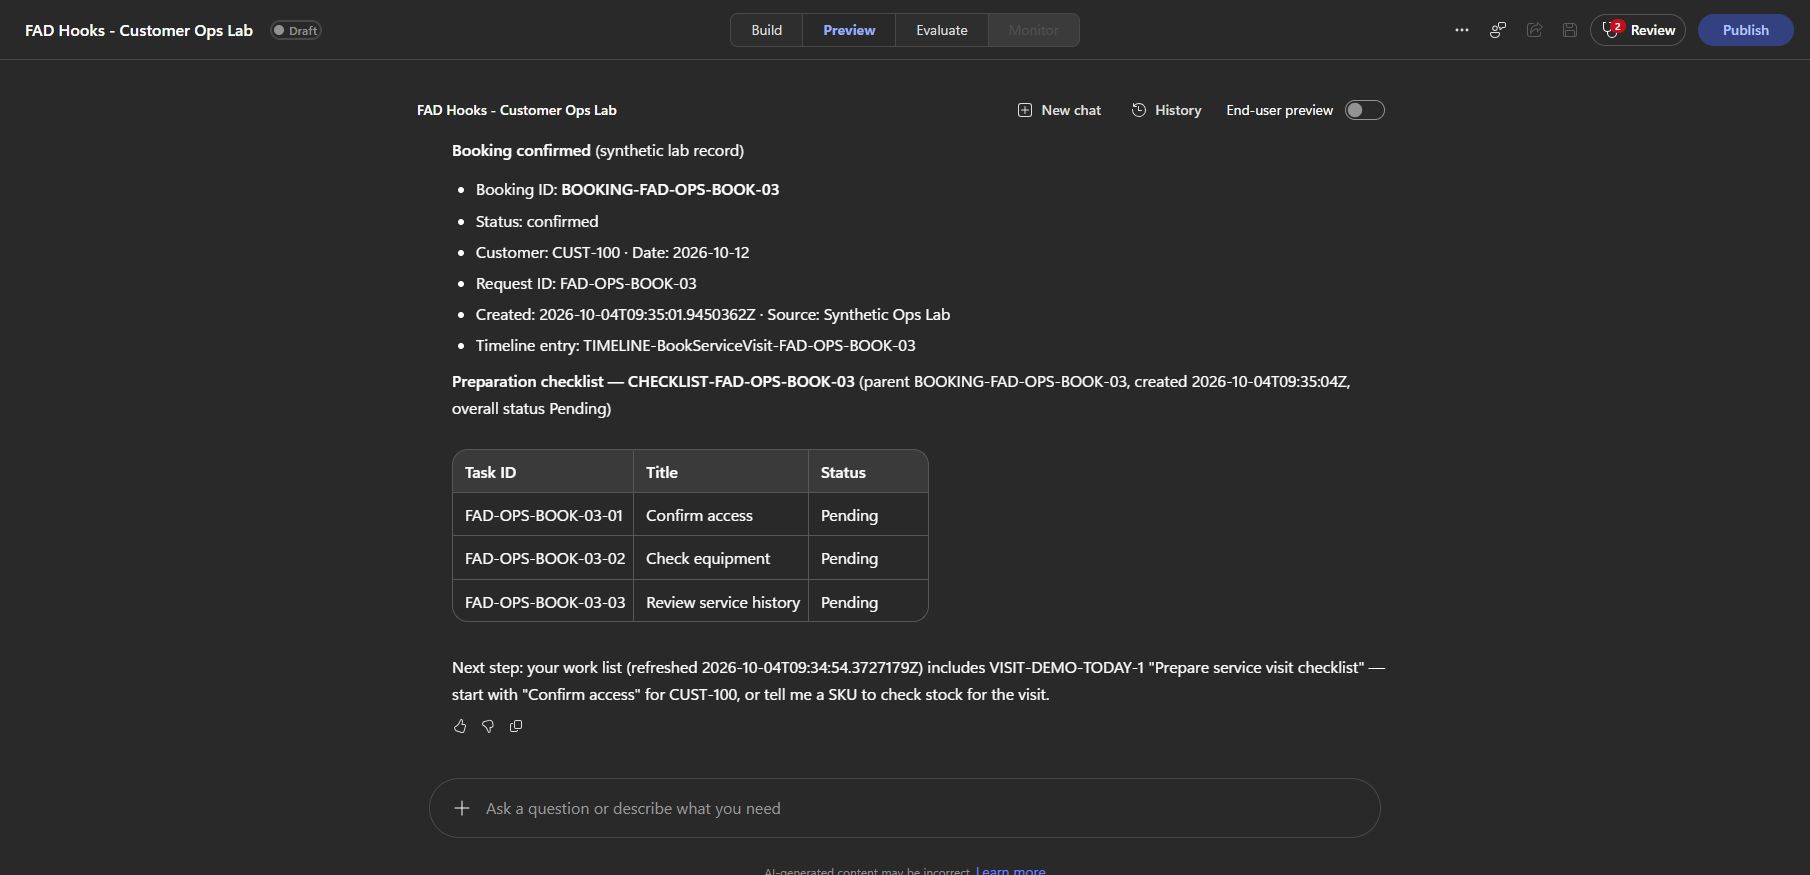Image resolution: width=1810 pixels, height=875 pixels.
Task: Click the Publish button
Action: (x=1745, y=30)
